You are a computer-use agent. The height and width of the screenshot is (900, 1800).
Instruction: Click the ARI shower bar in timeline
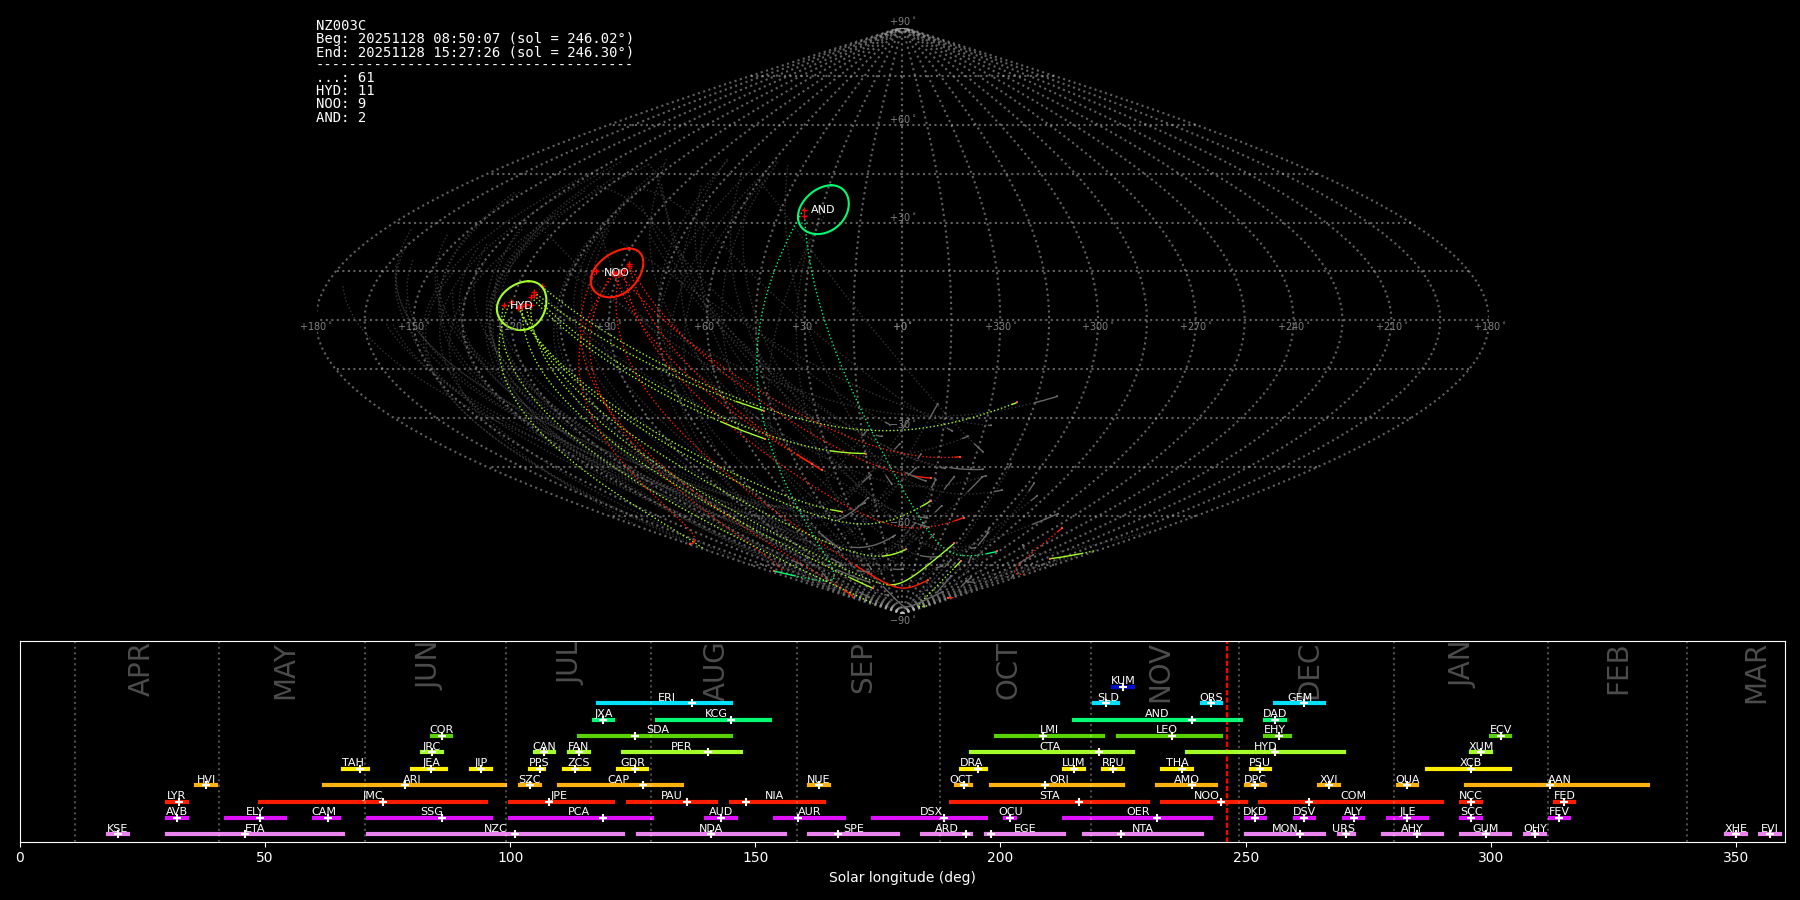[414, 785]
